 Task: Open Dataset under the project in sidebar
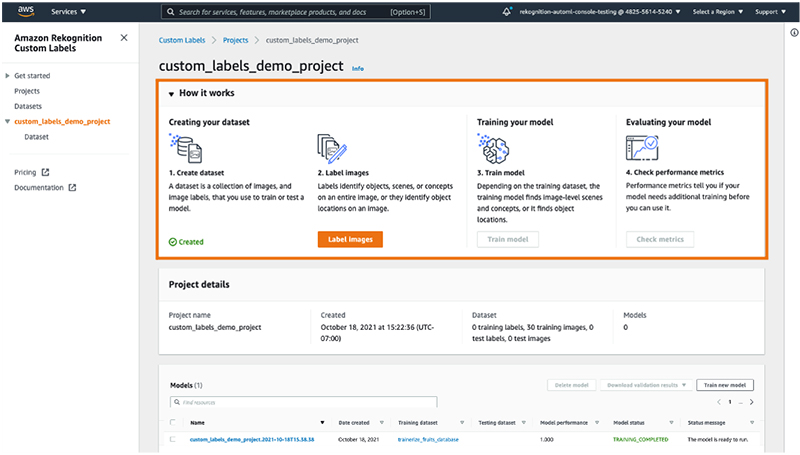(37, 137)
